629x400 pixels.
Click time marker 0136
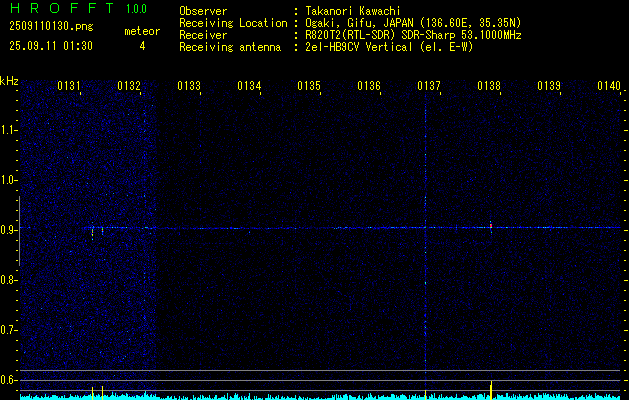(369, 86)
